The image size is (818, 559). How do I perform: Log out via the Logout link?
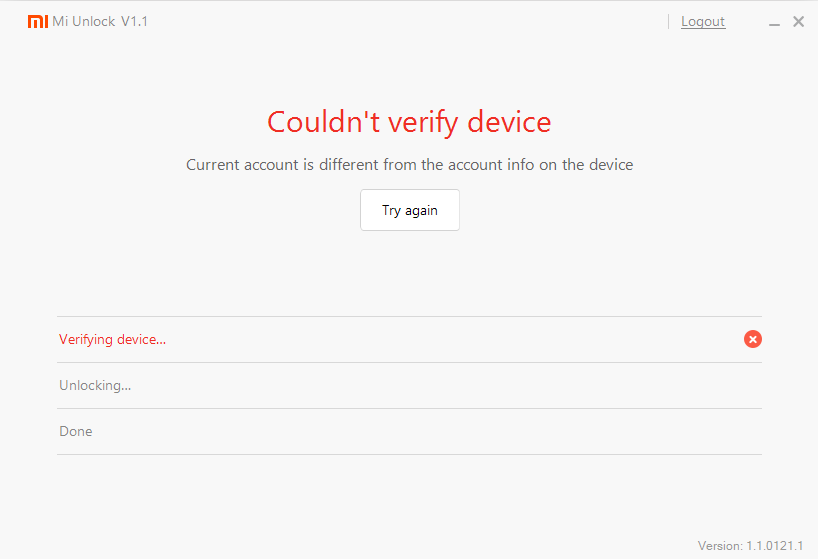click(703, 21)
